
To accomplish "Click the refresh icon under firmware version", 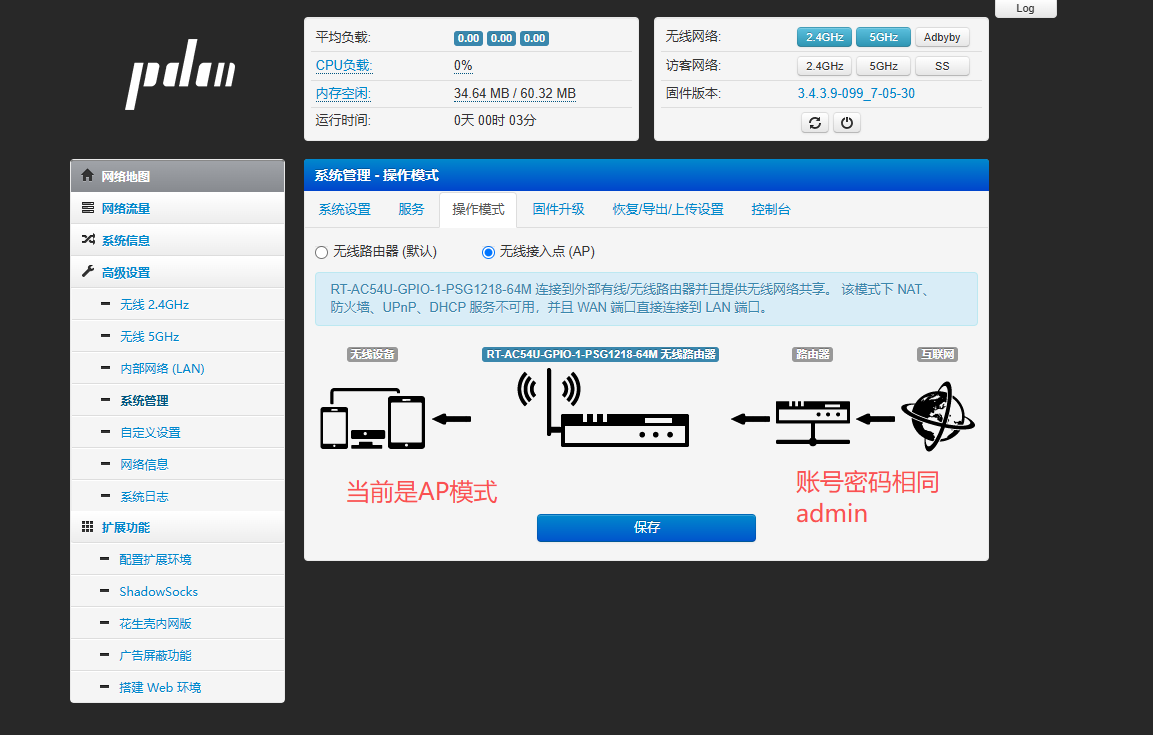I will tap(815, 123).
